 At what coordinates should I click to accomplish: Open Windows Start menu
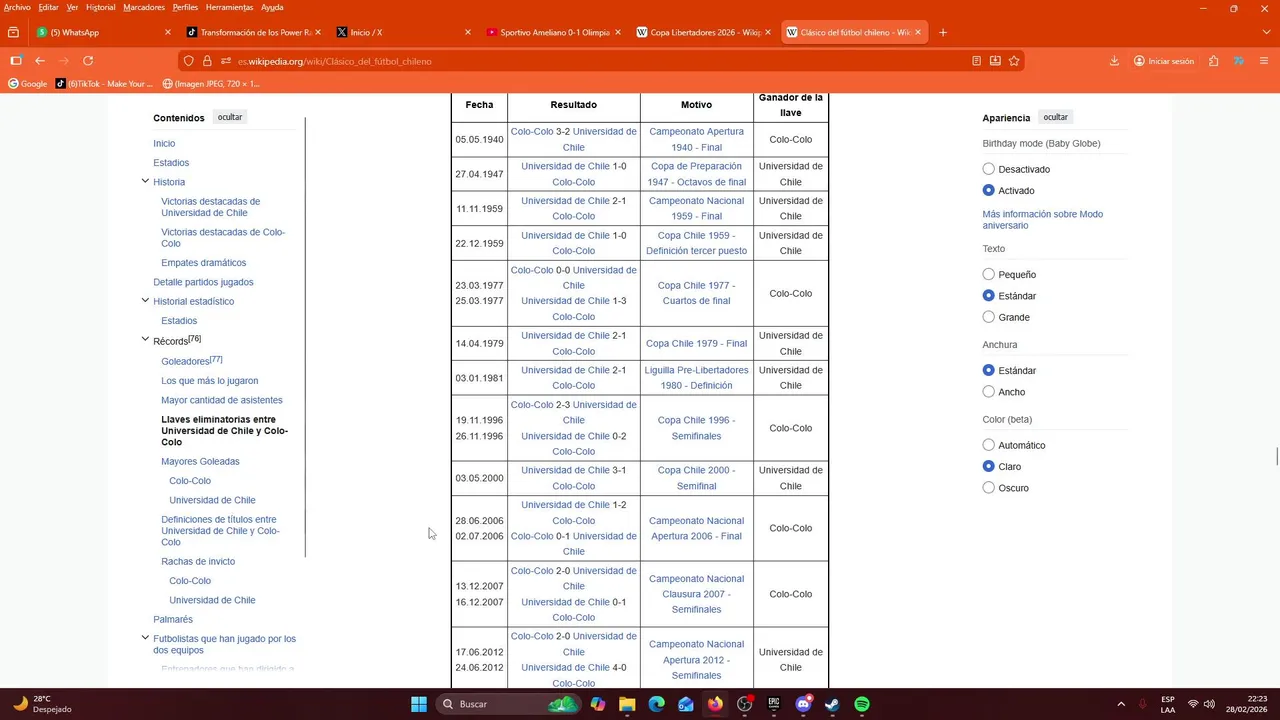point(419,704)
